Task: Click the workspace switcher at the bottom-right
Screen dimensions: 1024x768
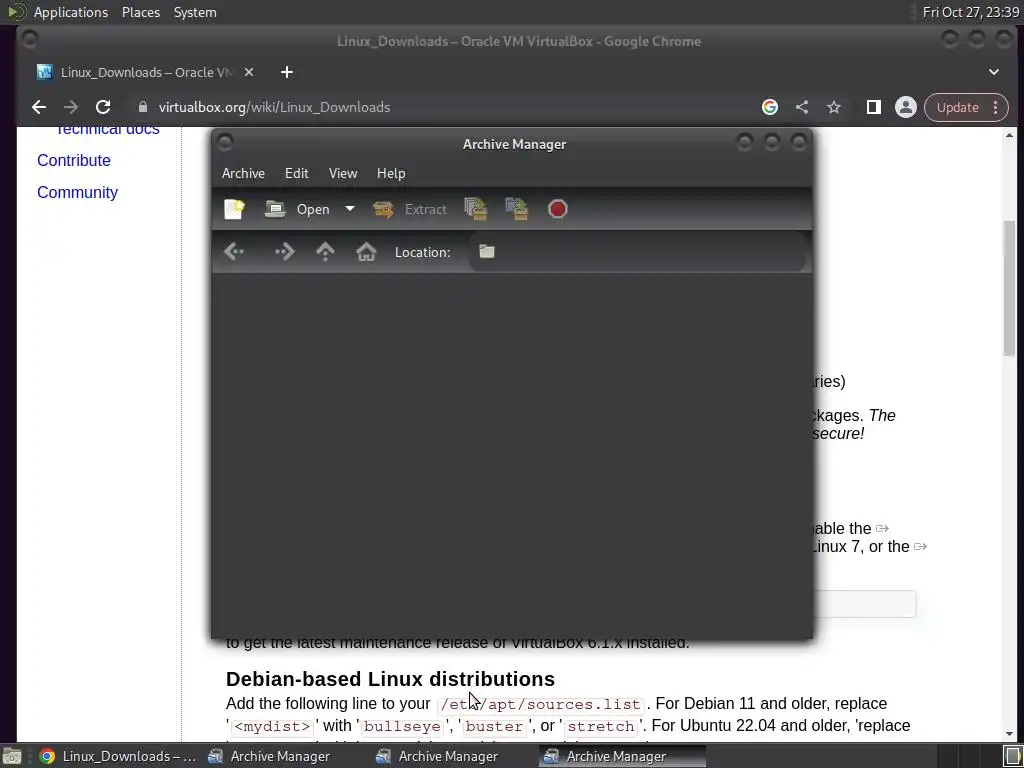Action: (1014, 756)
